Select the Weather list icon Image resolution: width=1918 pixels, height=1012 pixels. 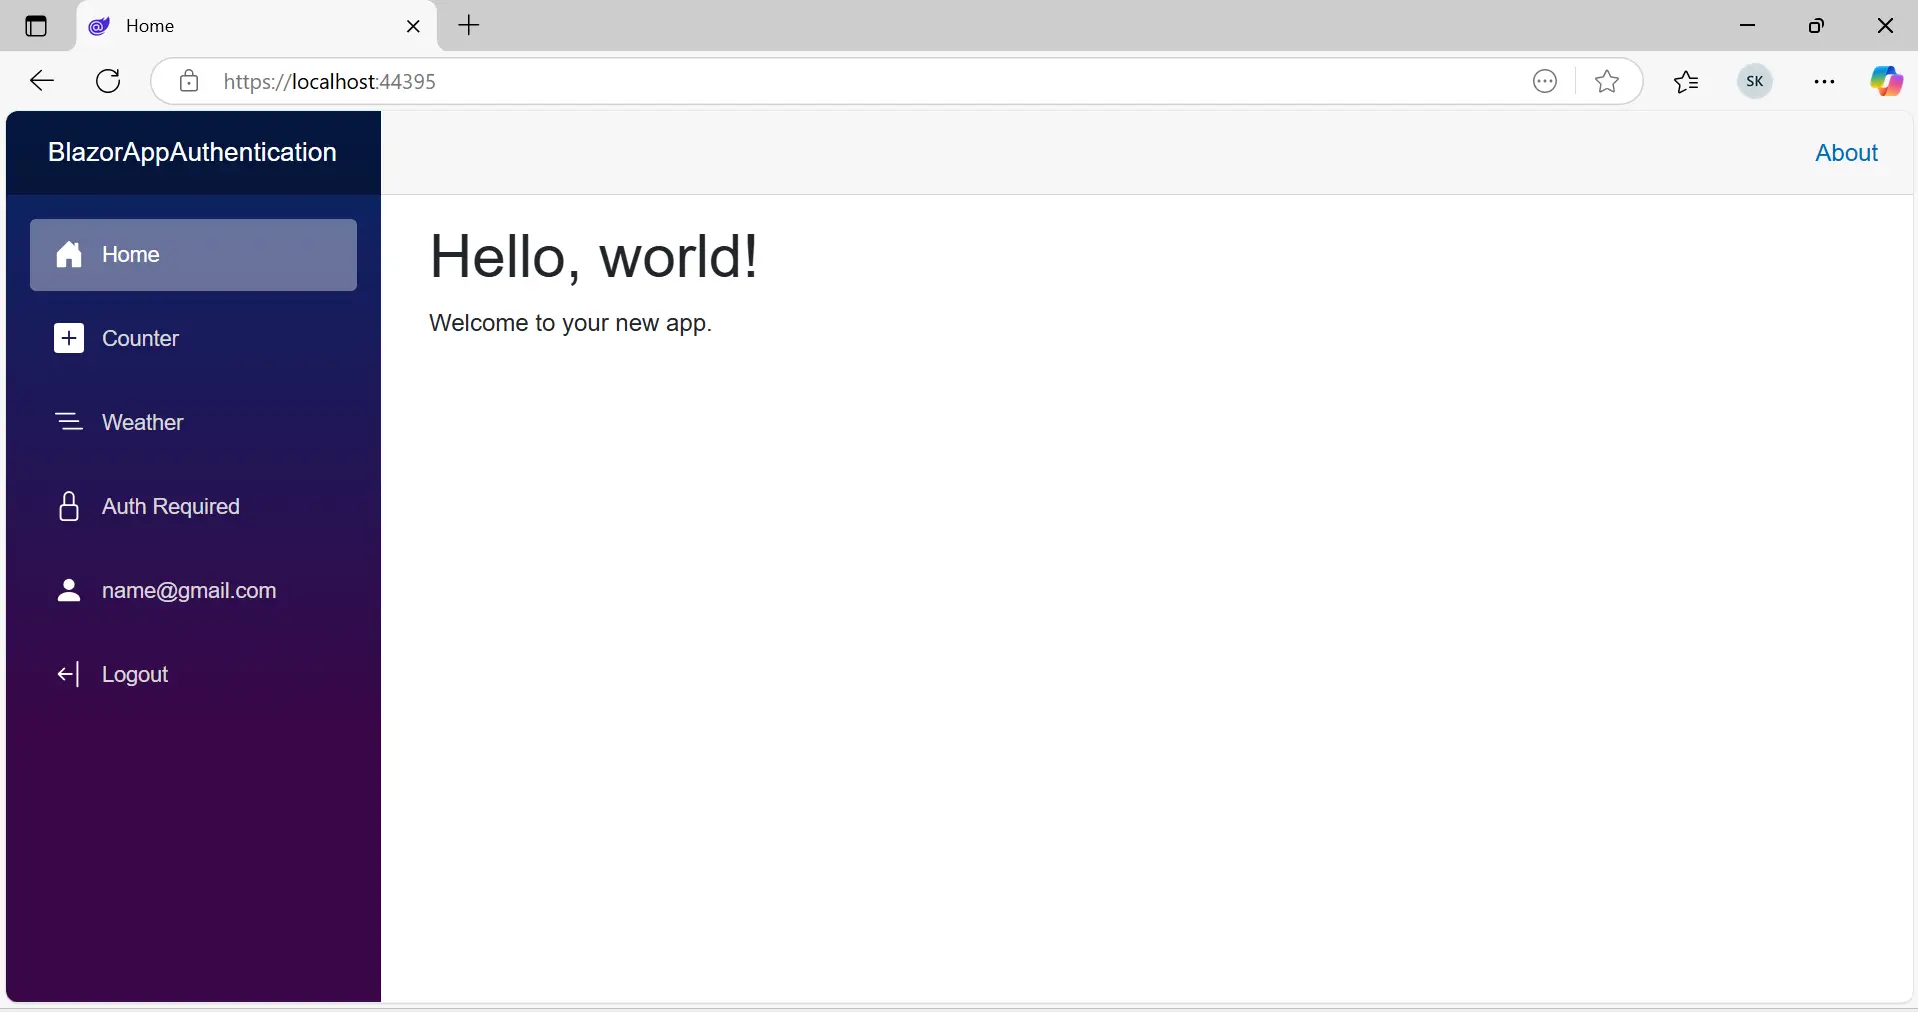[x=68, y=421]
